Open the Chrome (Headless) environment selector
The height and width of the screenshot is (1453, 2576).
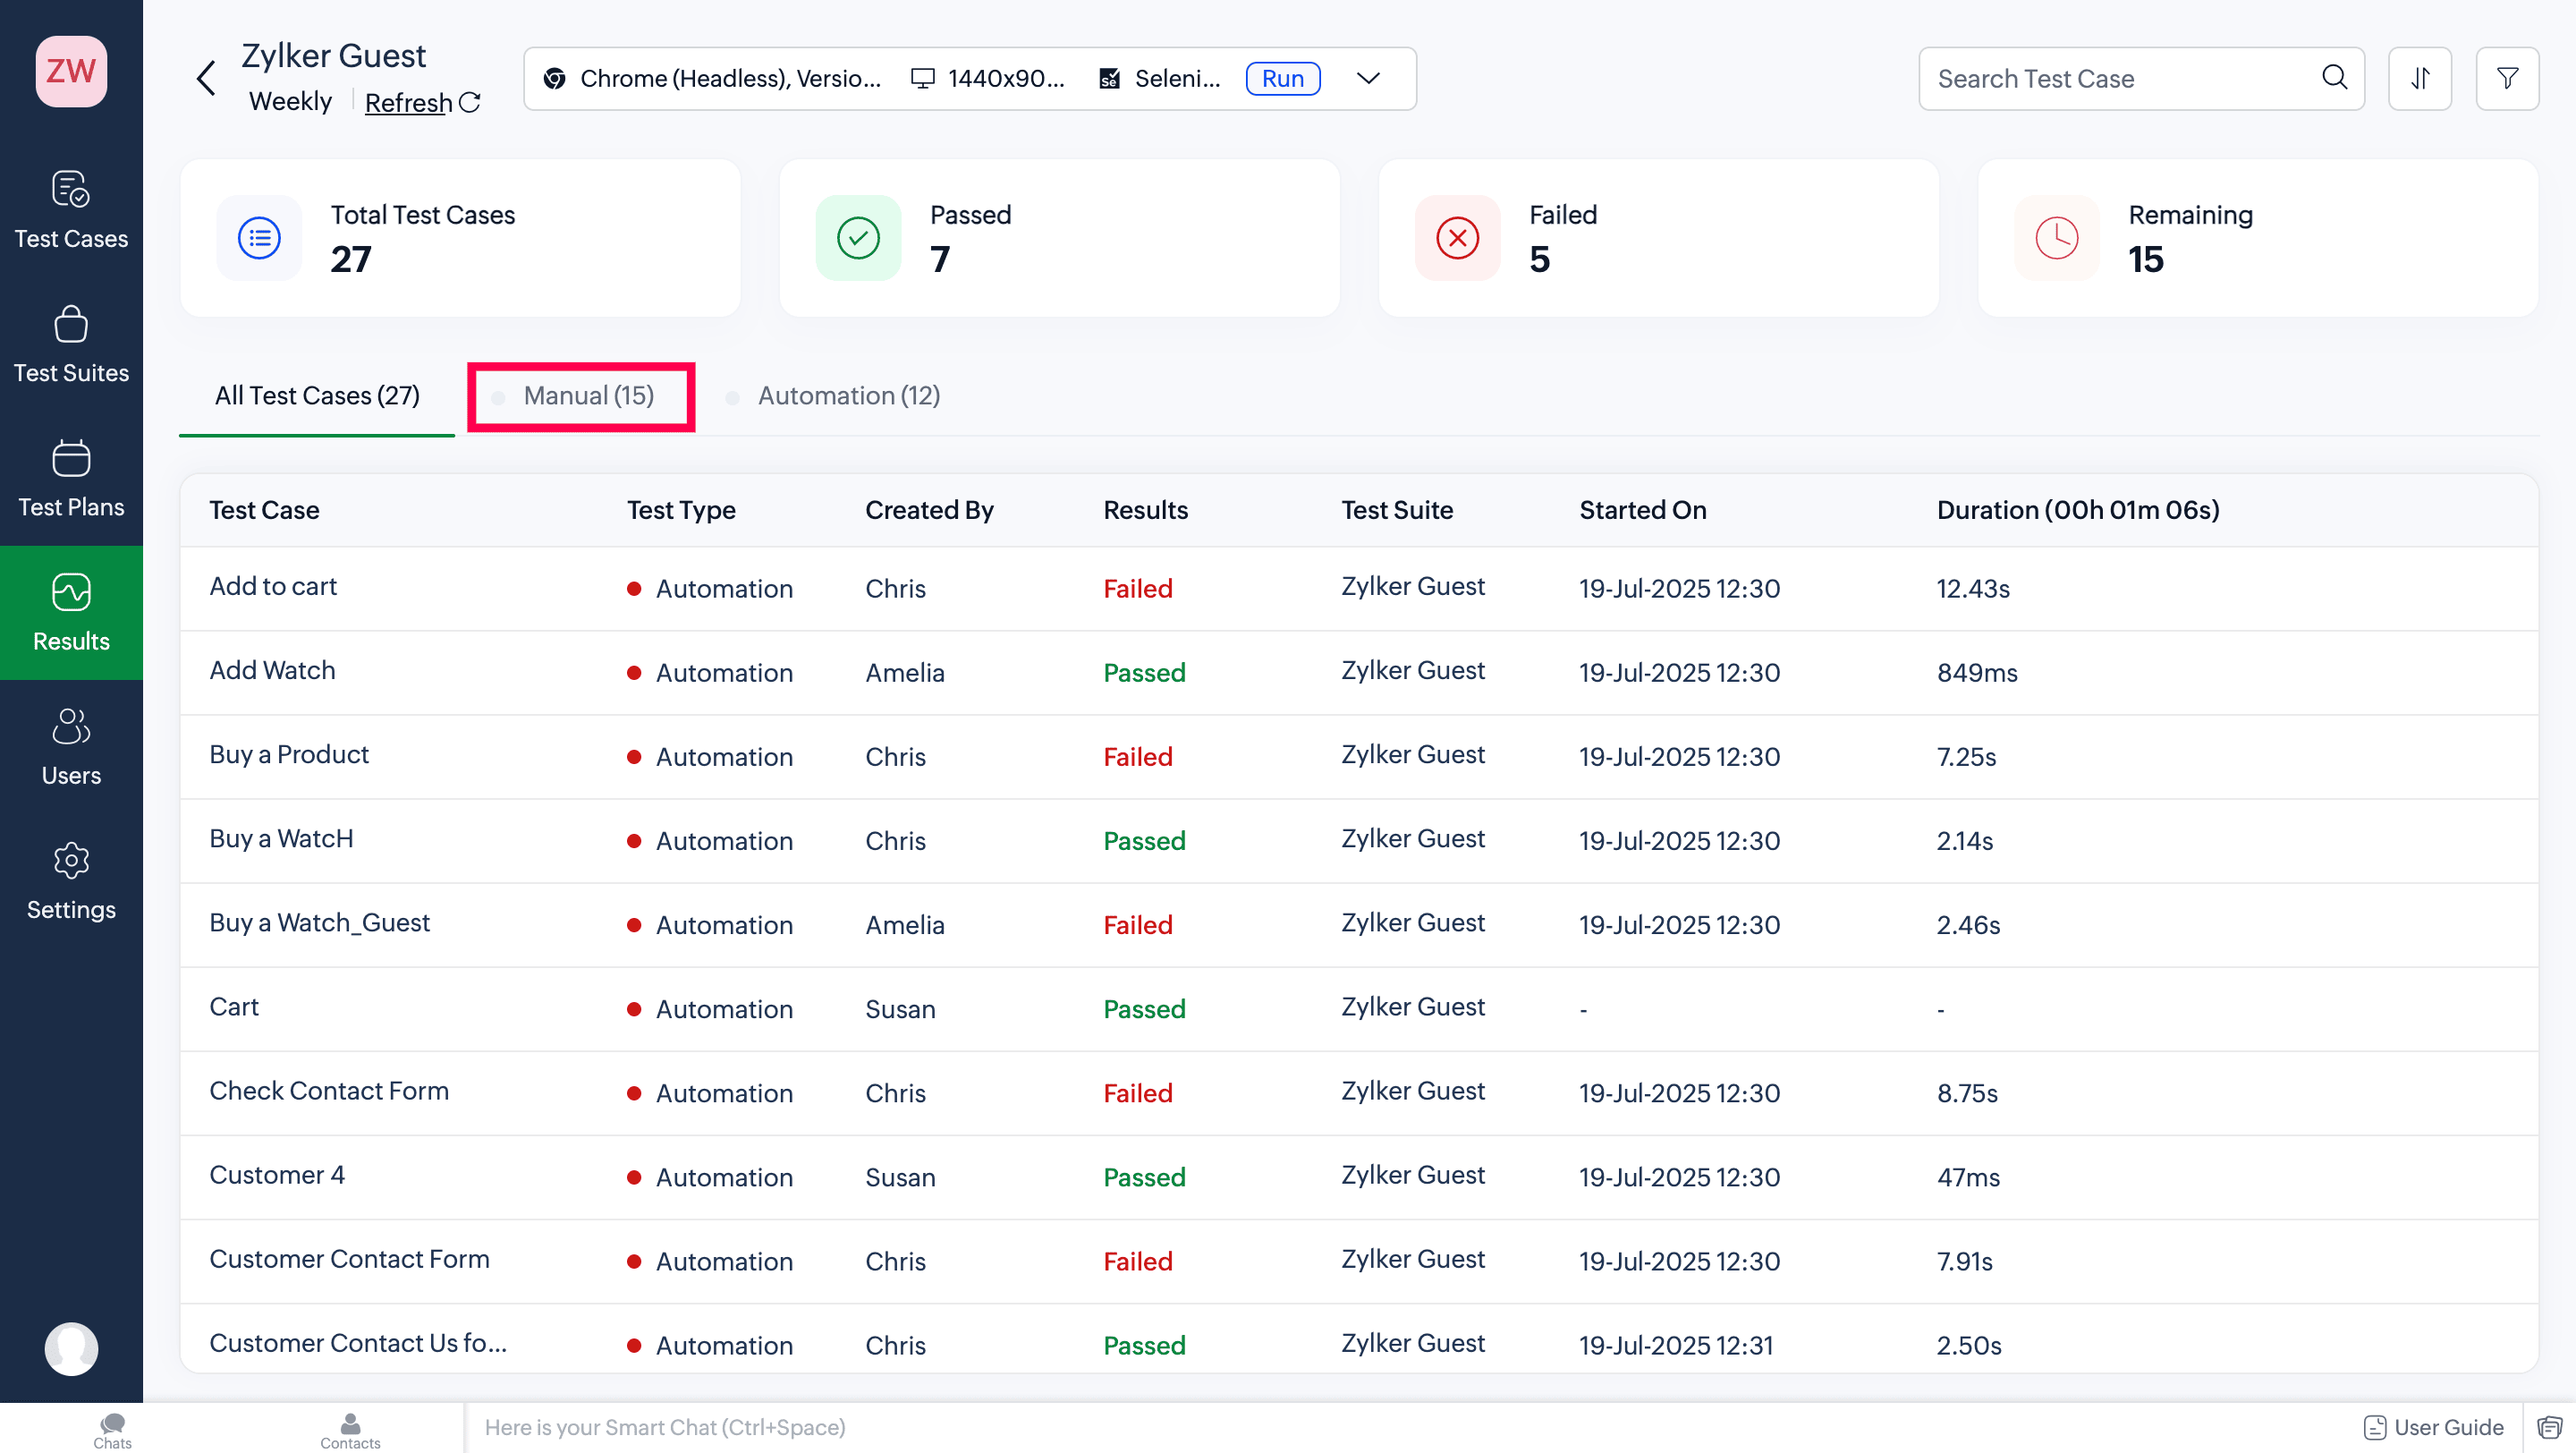pyautogui.click(x=713, y=78)
